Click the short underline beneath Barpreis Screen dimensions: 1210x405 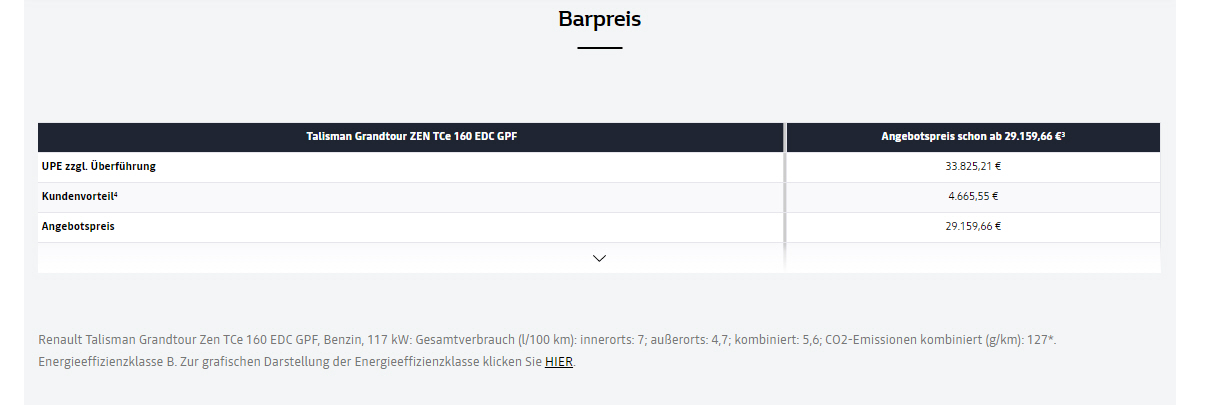[599, 48]
